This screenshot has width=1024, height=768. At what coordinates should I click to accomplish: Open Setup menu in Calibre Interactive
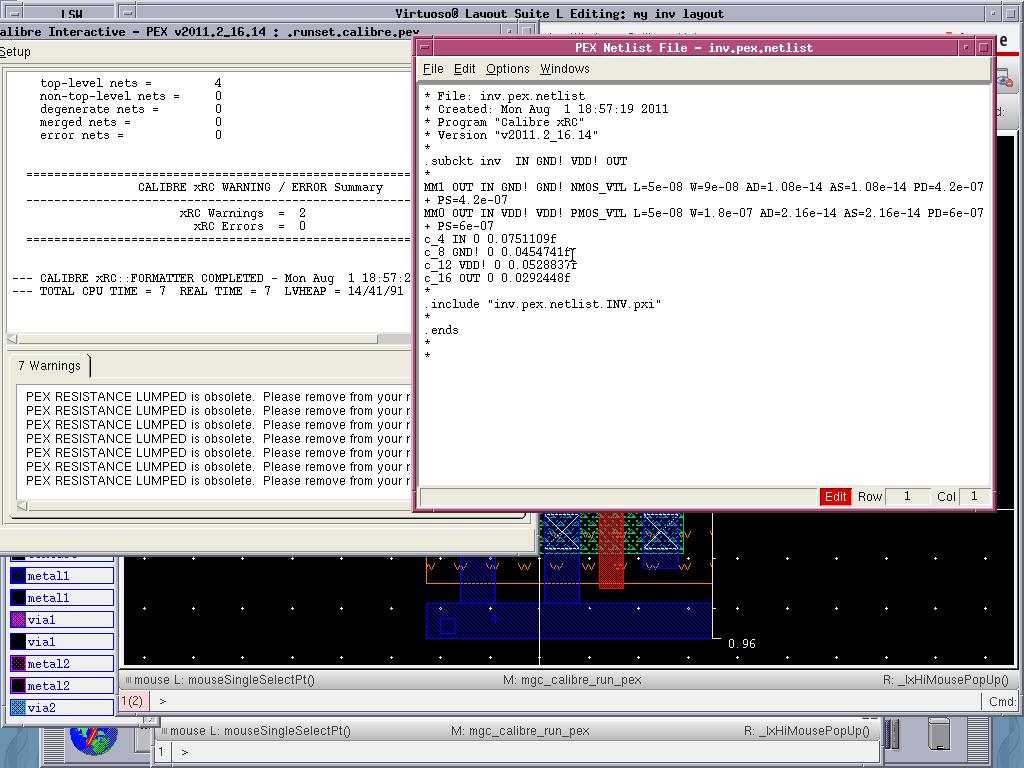pyautogui.click(x=15, y=52)
